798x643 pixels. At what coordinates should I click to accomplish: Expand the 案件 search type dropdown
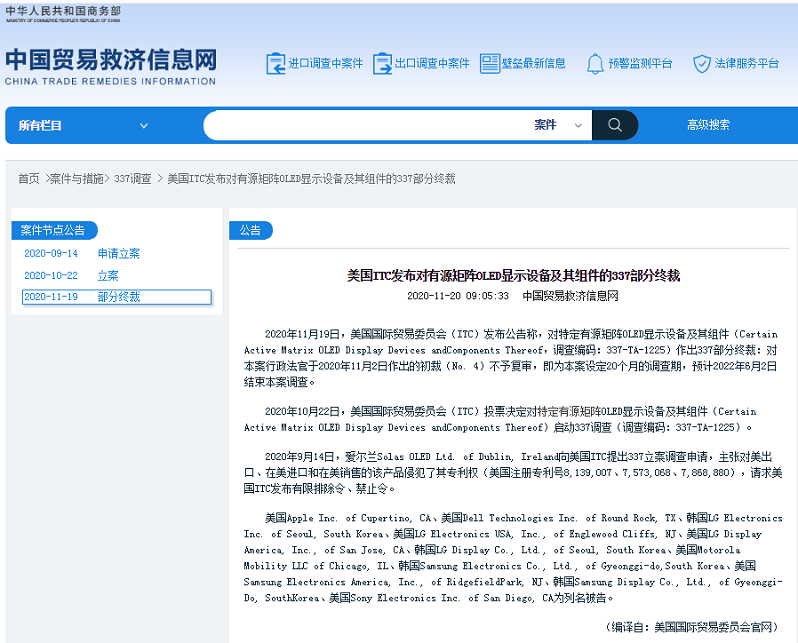(558, 125)
